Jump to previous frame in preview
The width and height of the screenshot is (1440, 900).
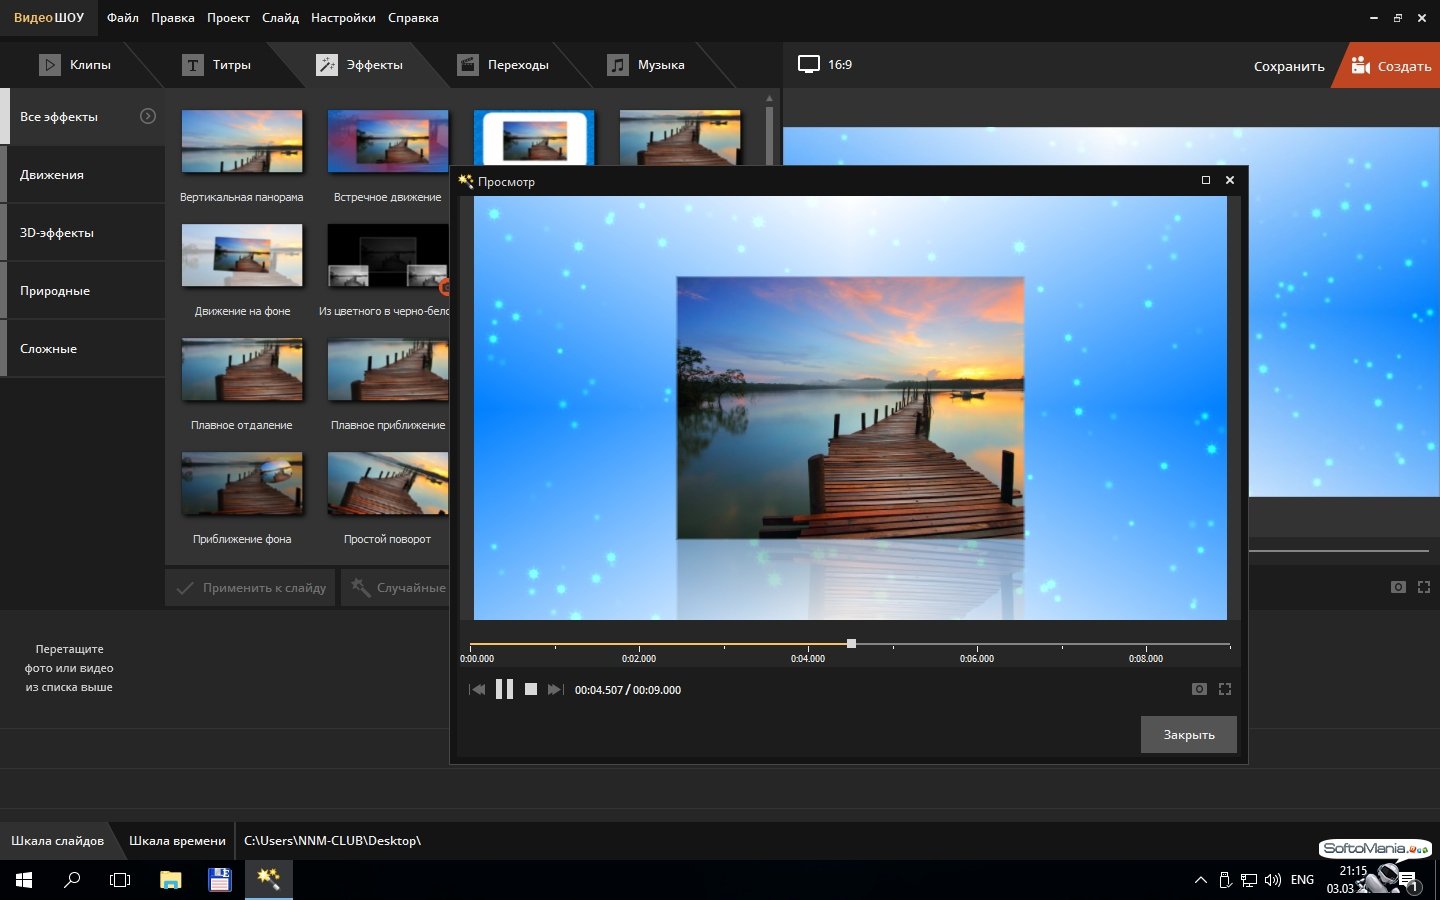[x=477, y=689]
